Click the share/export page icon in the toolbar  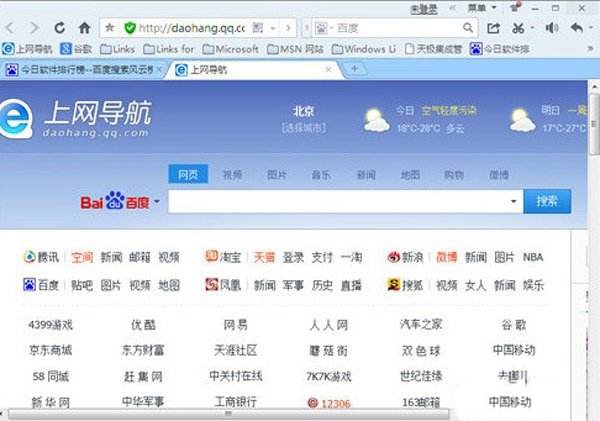coord(493,28)
